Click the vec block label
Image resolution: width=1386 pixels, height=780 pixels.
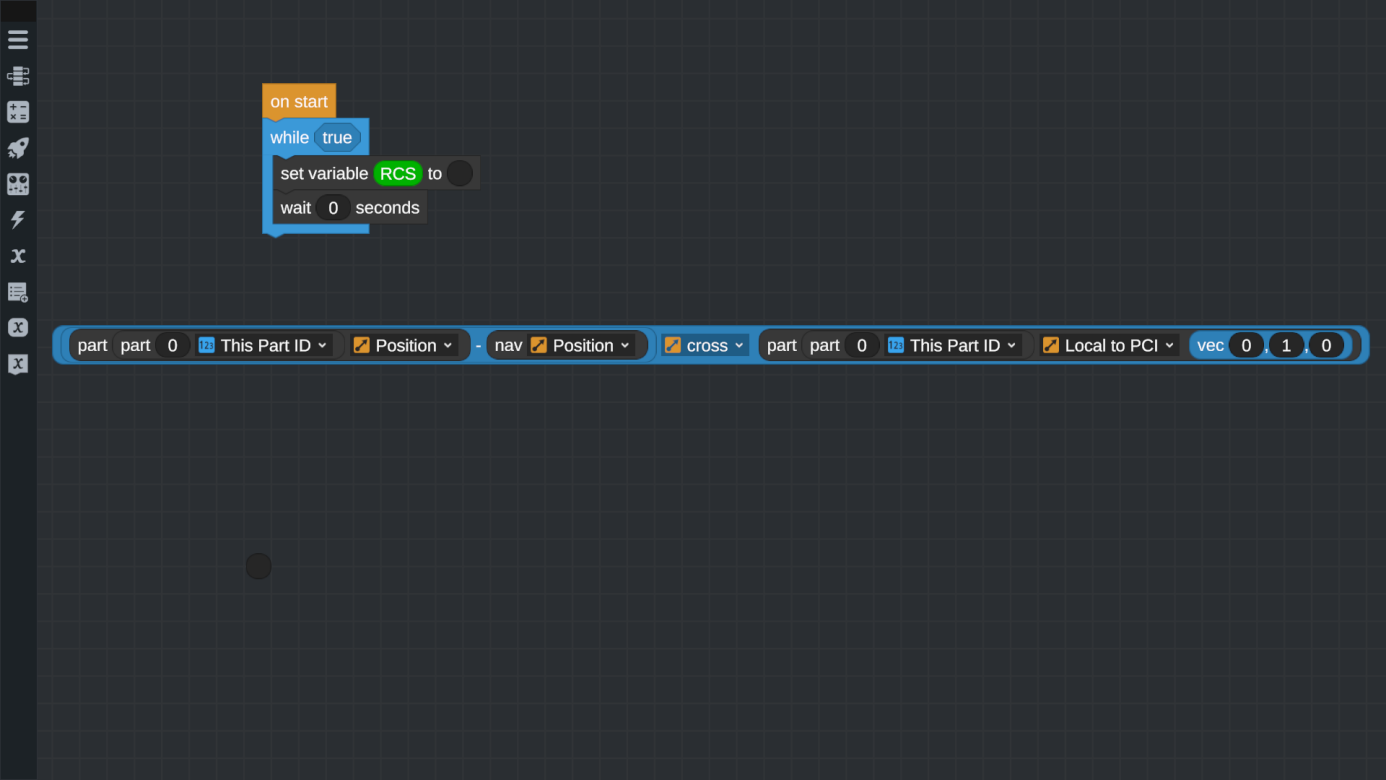(x=1210, y=345)
